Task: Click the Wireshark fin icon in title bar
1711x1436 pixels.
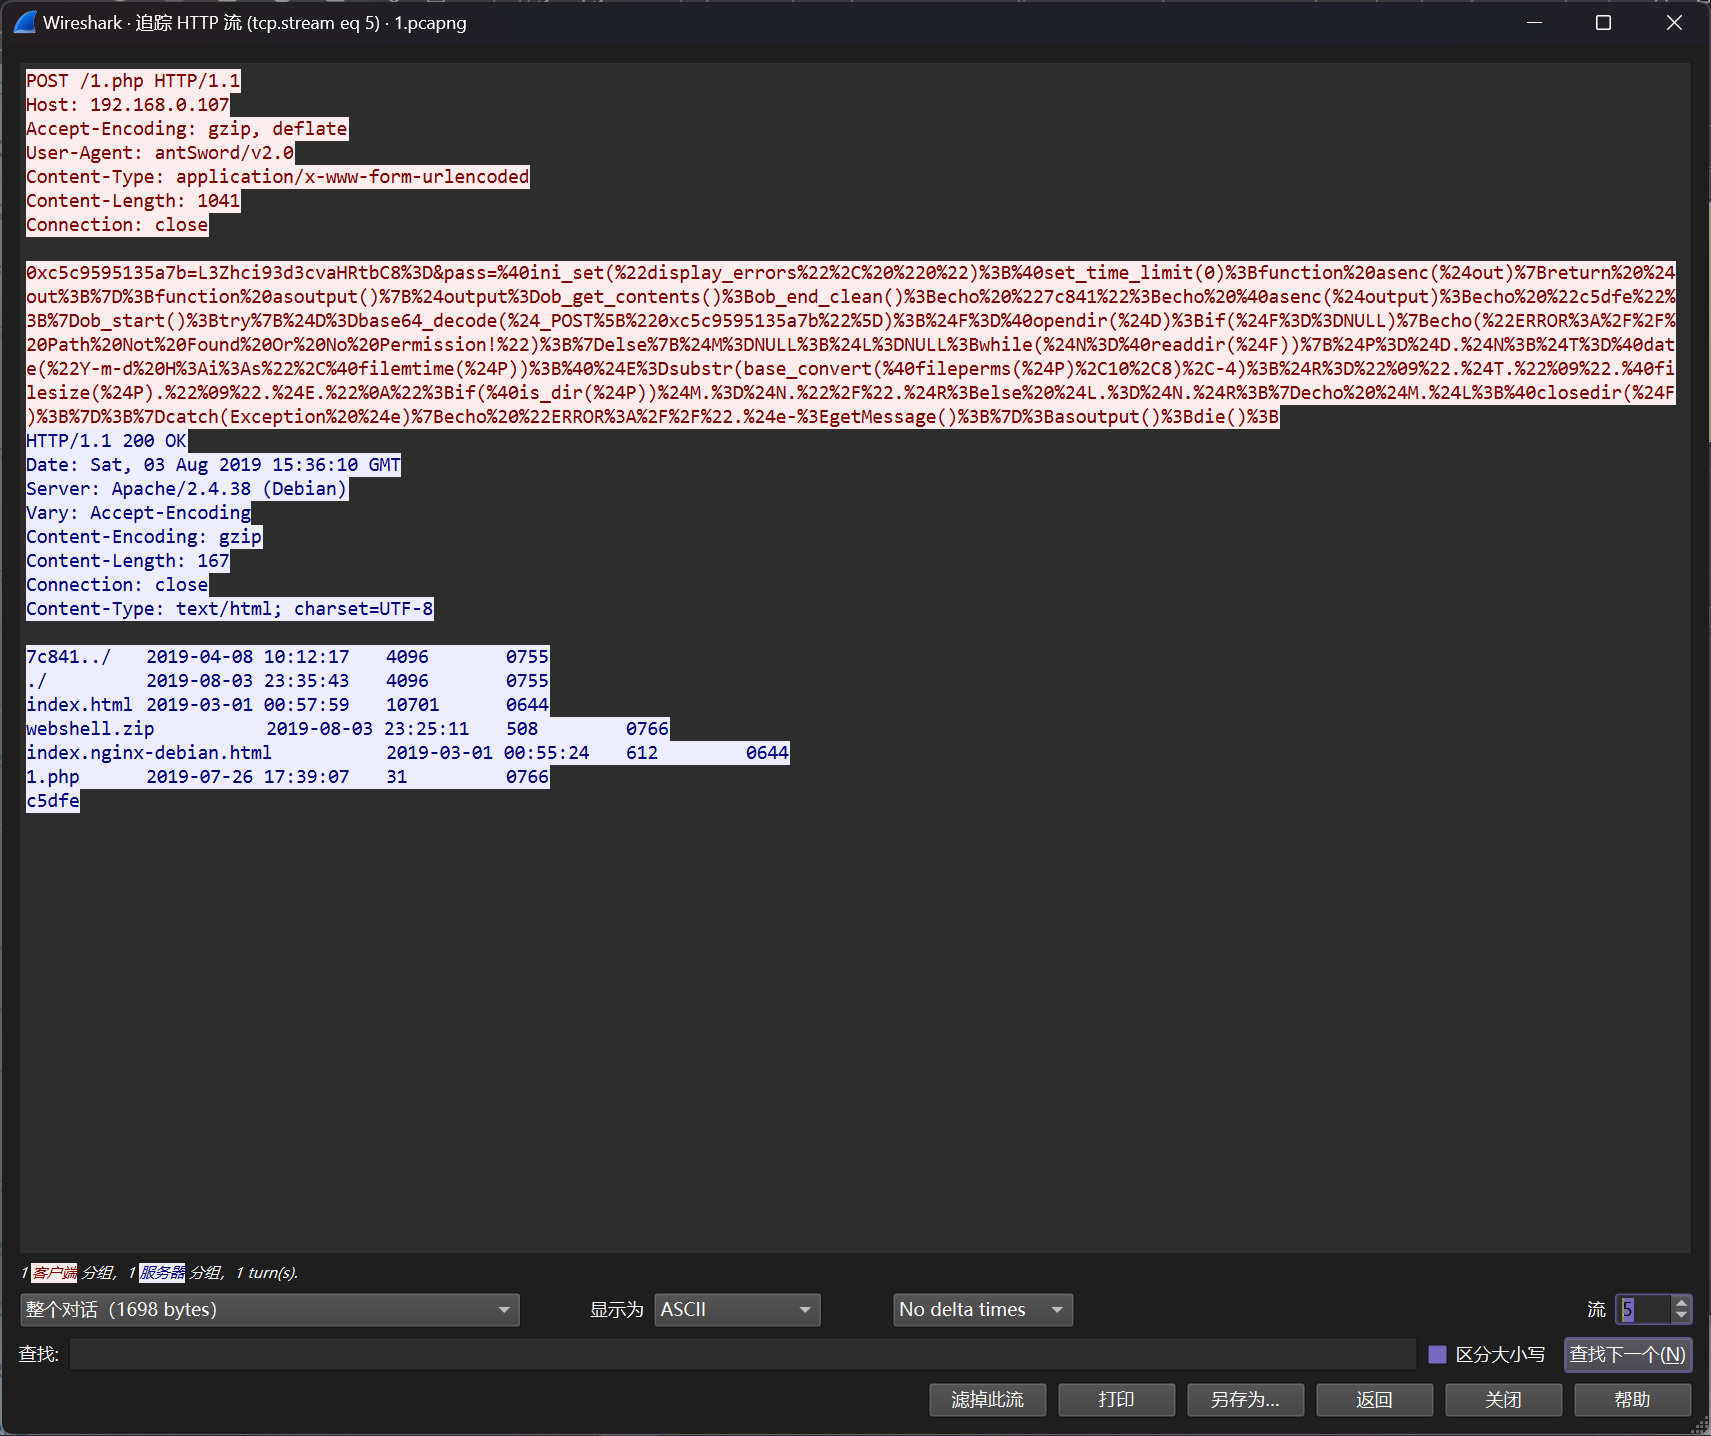Action: coord(25,22)
